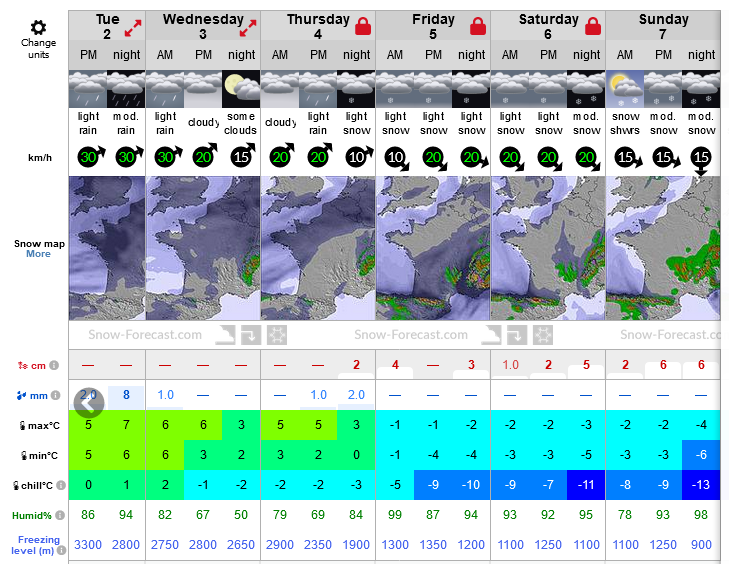Click the red lock on Thursday 4

[x=363, y=26]
